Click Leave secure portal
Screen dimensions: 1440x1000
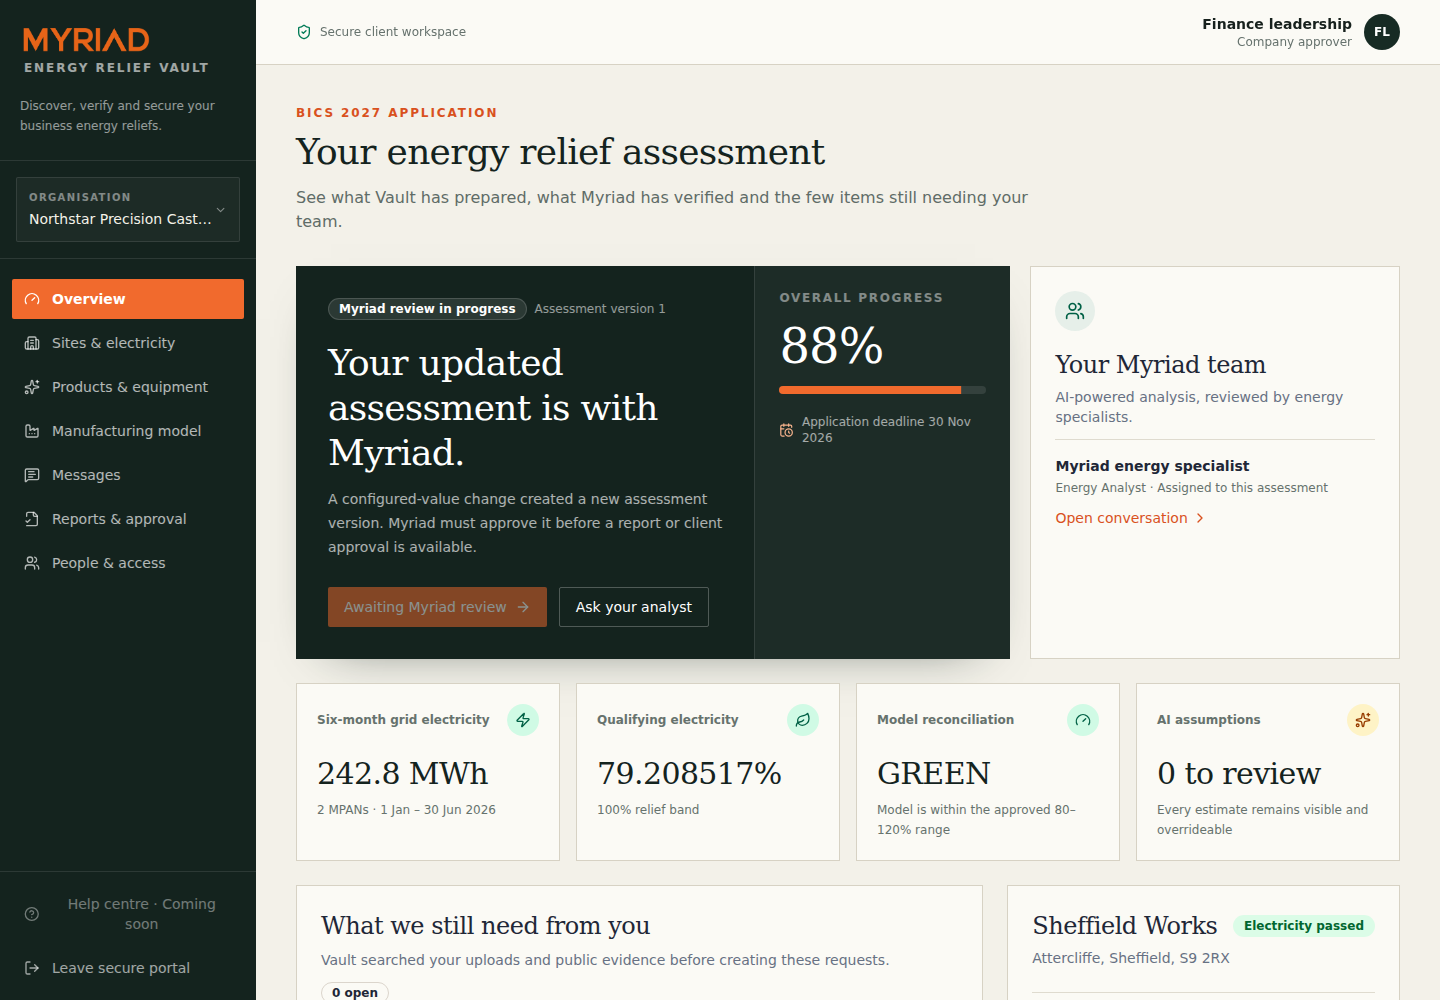coord(128,968)
